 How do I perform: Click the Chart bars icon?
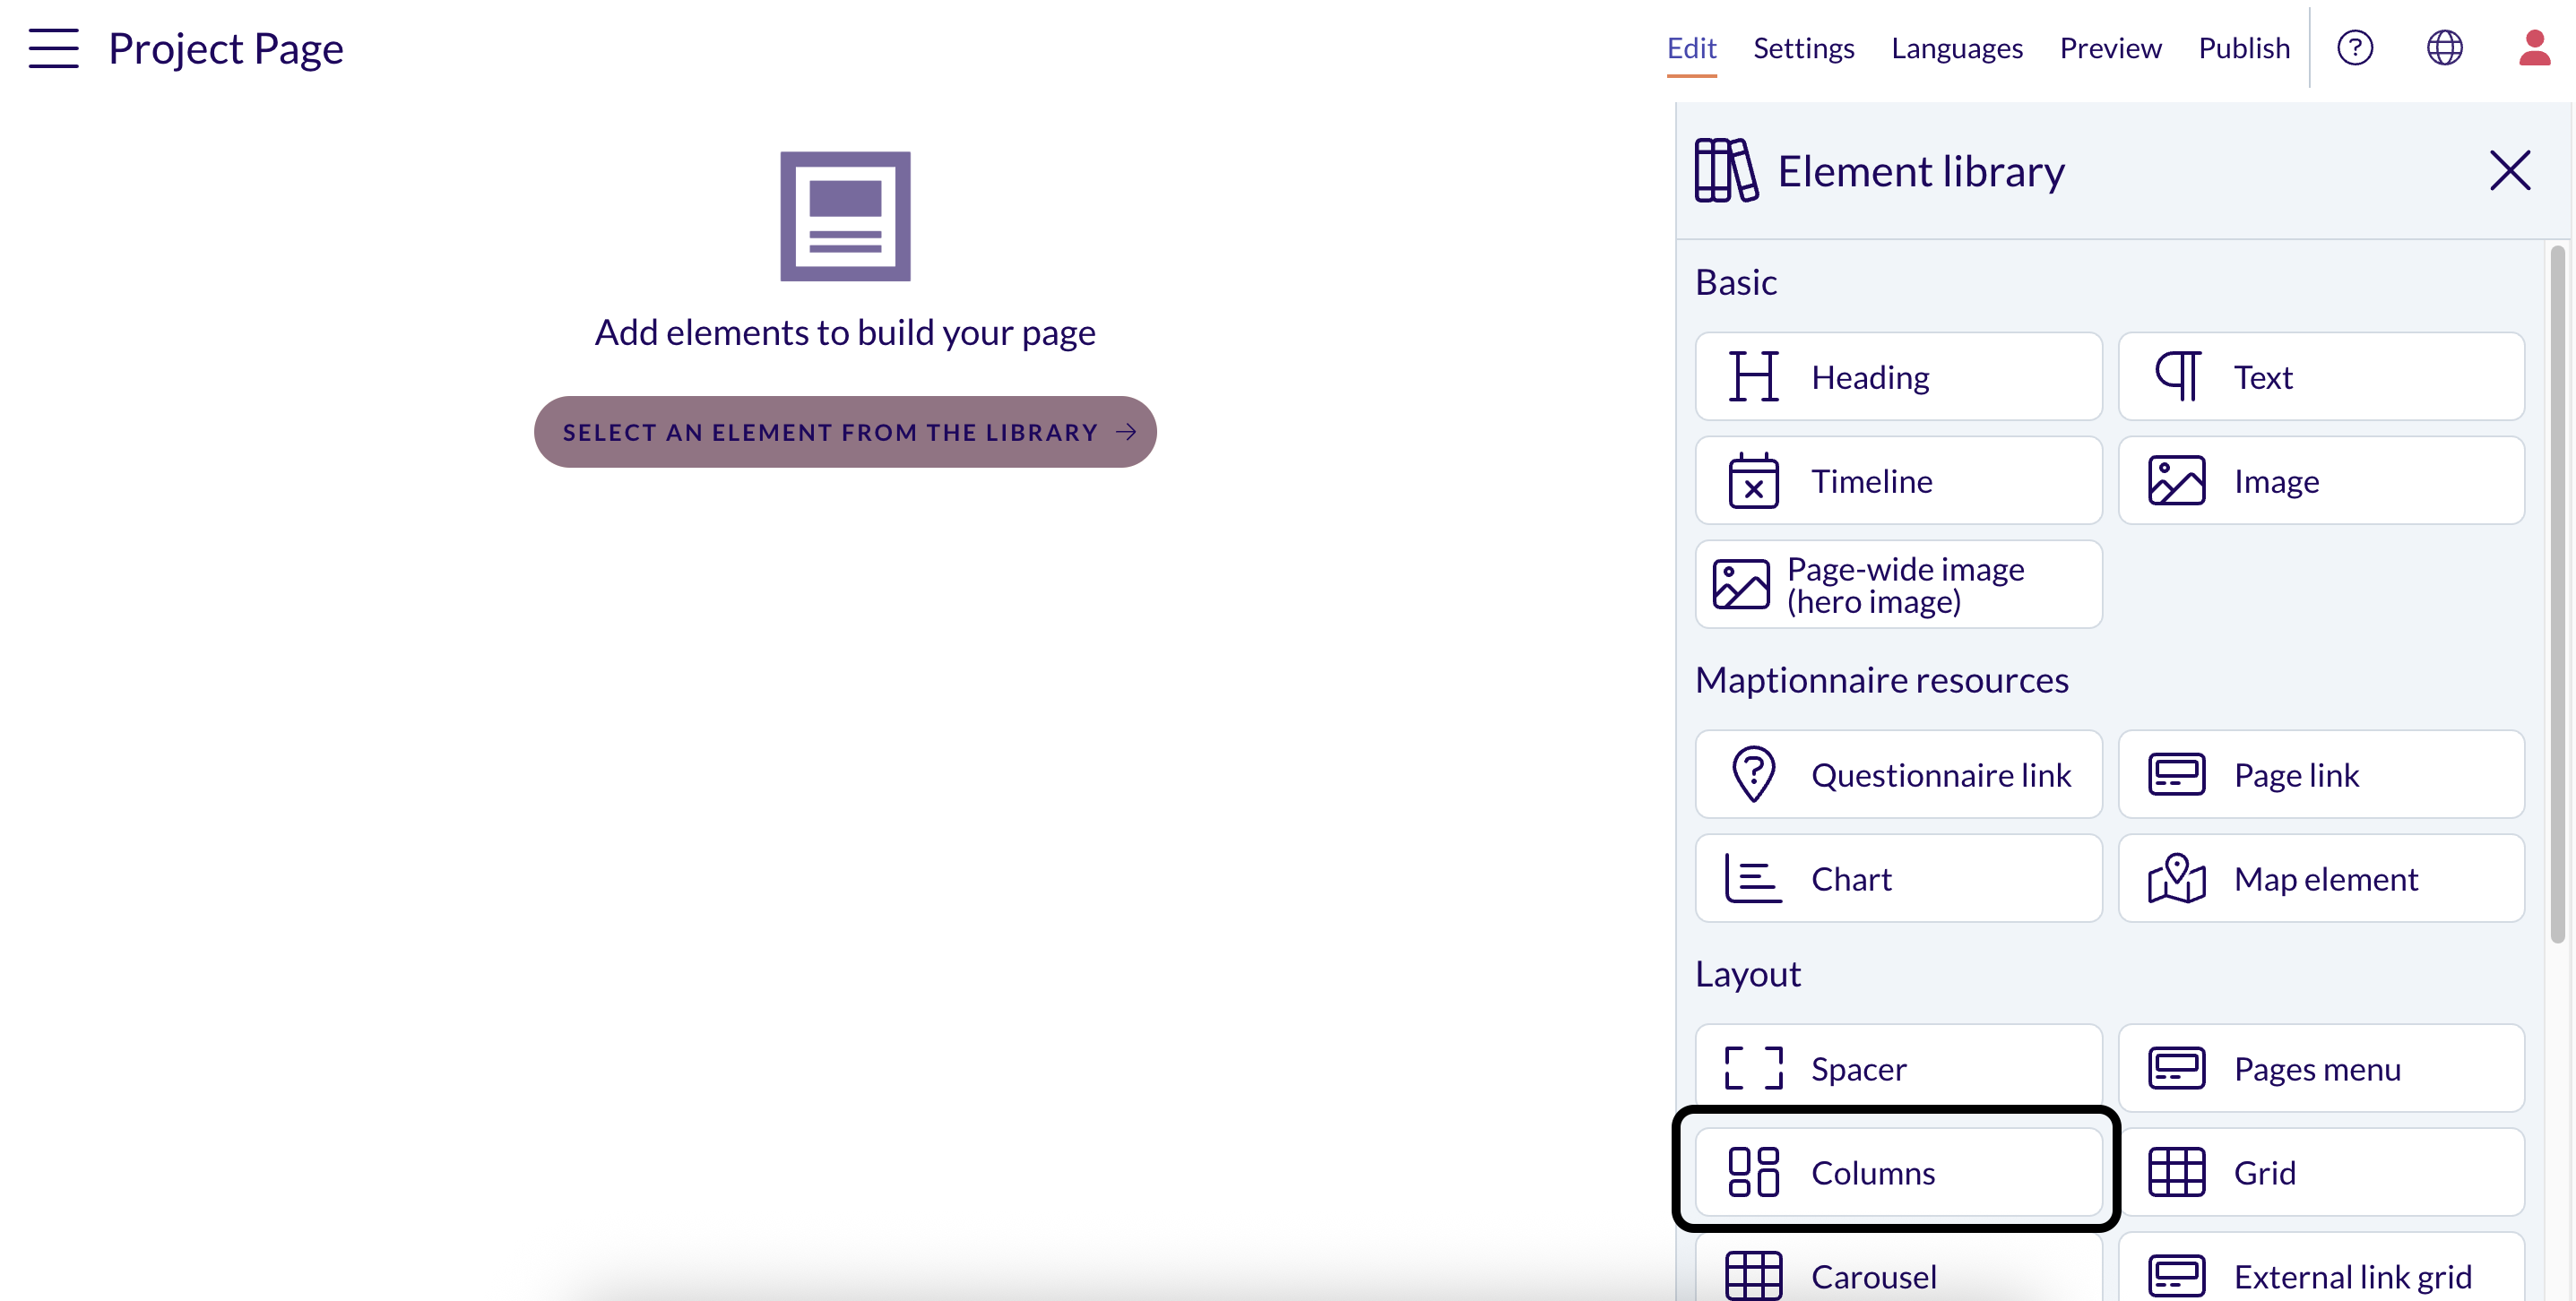coord(1753,879)
